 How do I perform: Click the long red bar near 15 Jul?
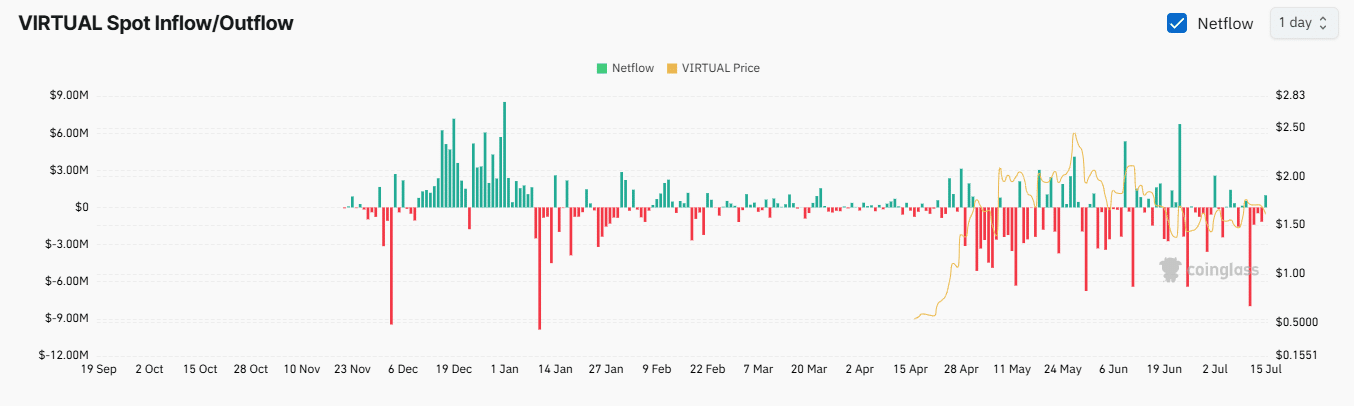coord(1250,257)
